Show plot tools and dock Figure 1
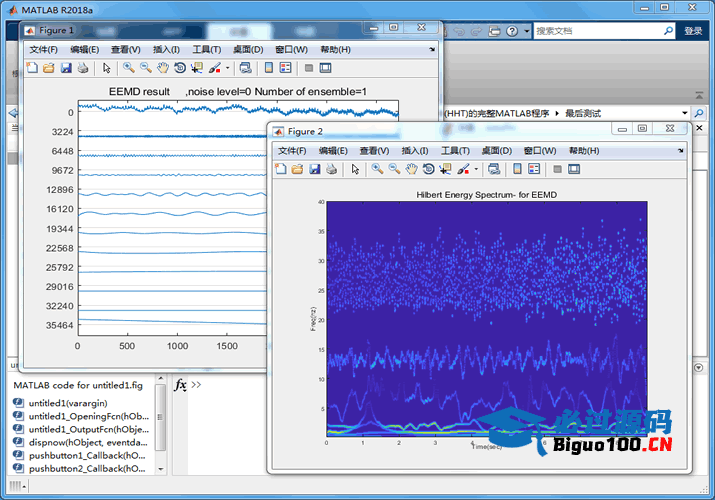This screenshot has width=715, height=500. pyautogui.click(x=326, y=68)
